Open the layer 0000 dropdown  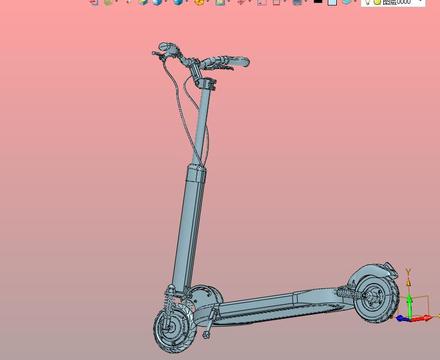[x=393, y=2]
